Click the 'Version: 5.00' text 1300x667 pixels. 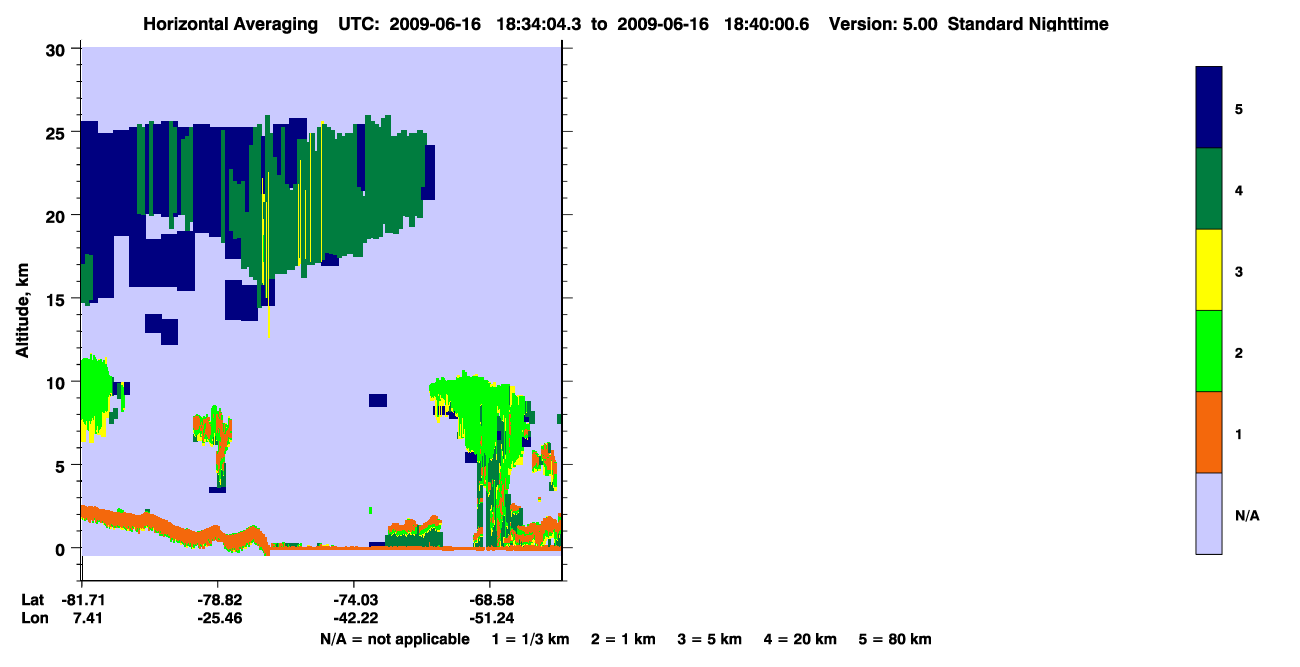883,24
